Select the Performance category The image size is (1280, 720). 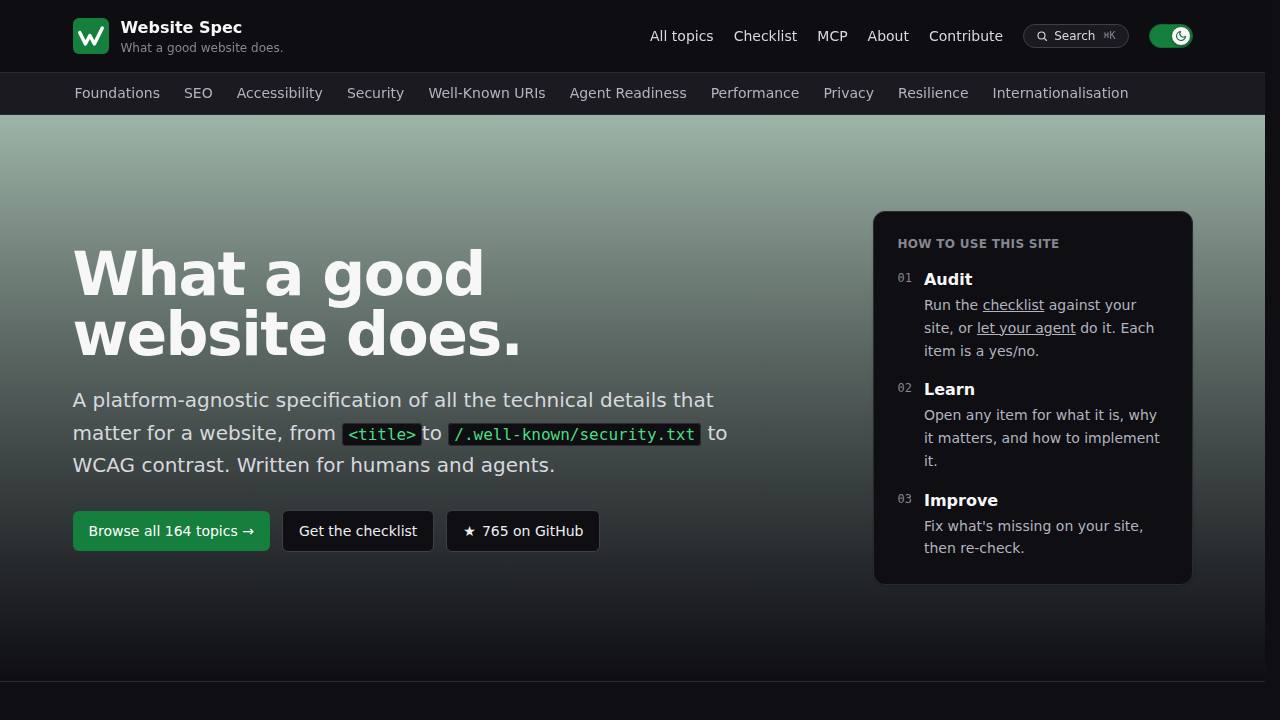[x=755, y=93]
